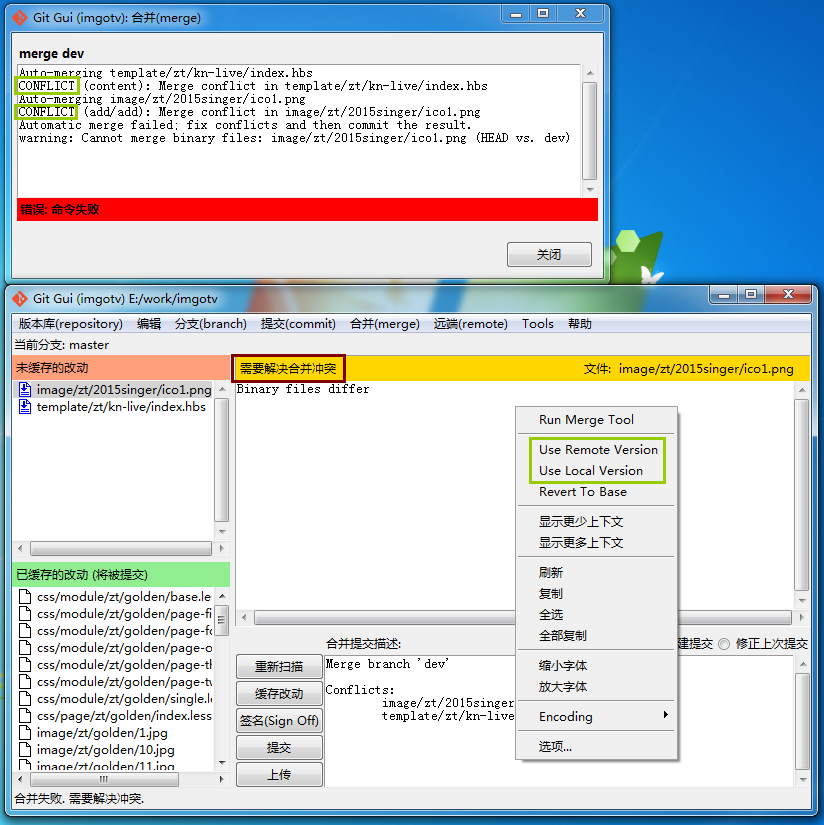Choose Use Local Version from context menu
The image size is (824, 825).
point(591,471)
